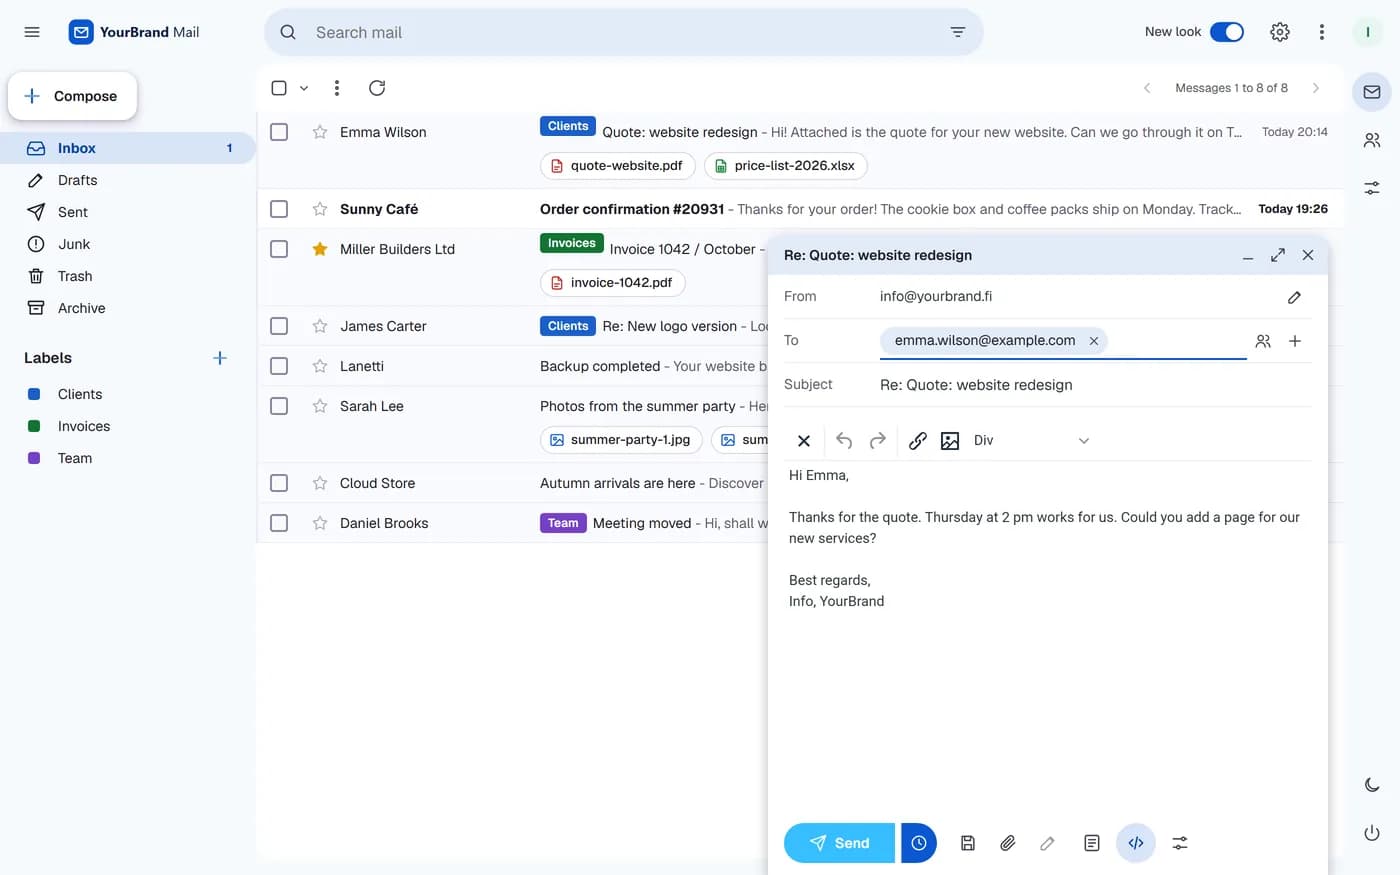Click the schedule send clock button
This screenshot has height=875, width=1400.
click(x=919, y=843)
